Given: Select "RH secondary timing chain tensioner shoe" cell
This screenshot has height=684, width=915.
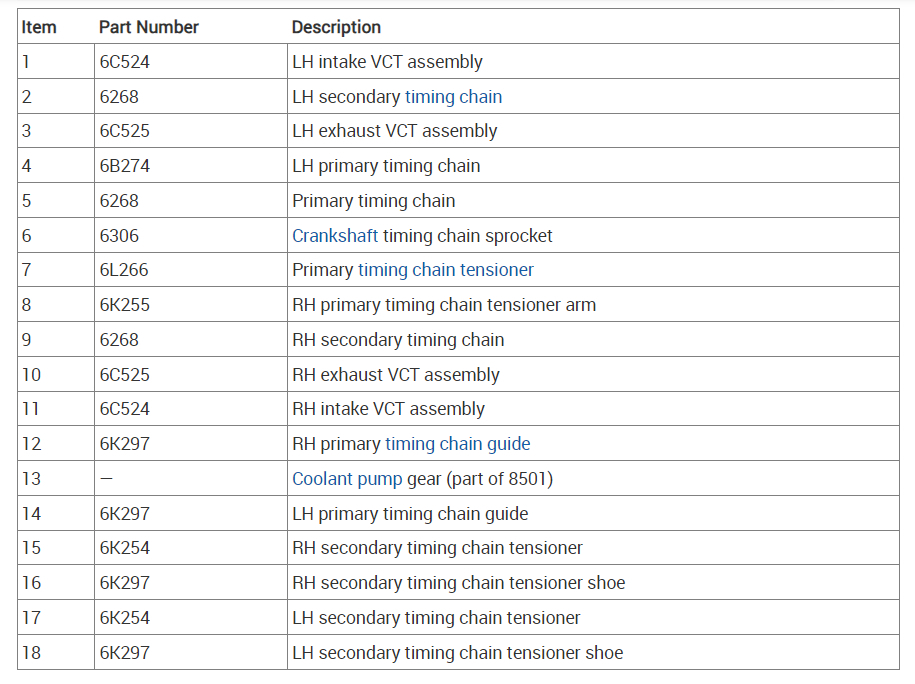Looking at the screenshot, I should click(458, 583).
